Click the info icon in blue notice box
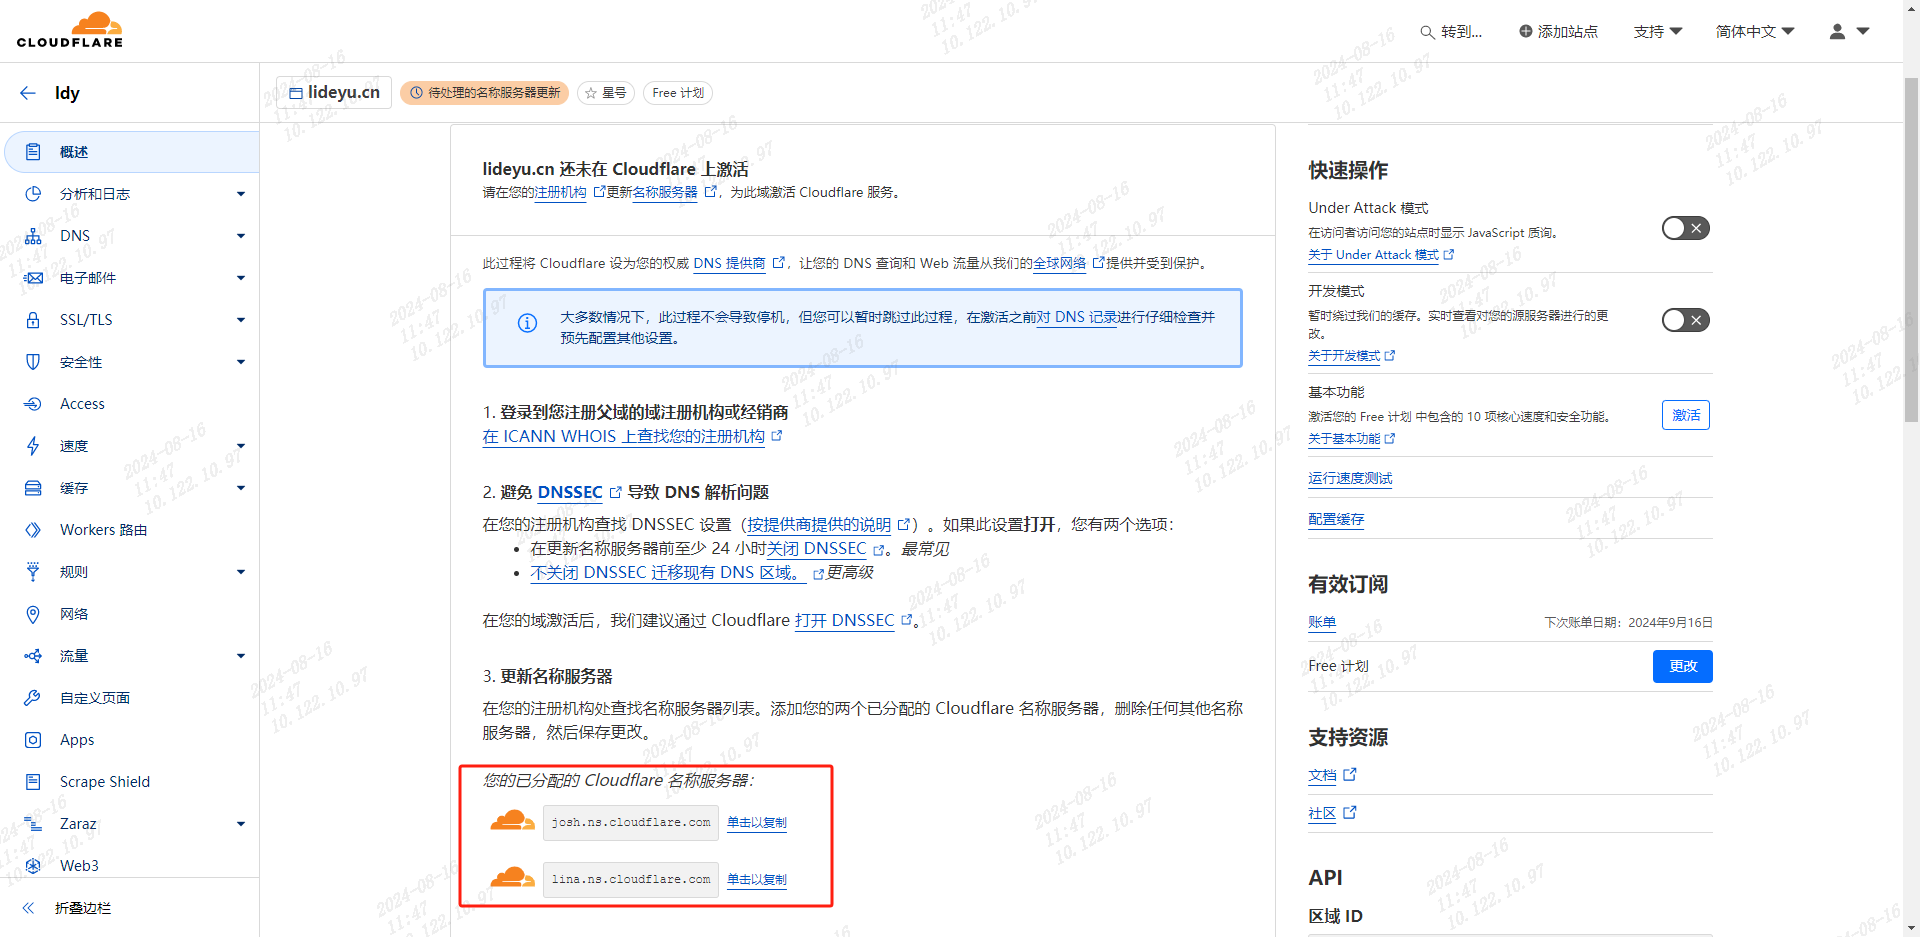The image size is (1920, 937). (527, 323)
